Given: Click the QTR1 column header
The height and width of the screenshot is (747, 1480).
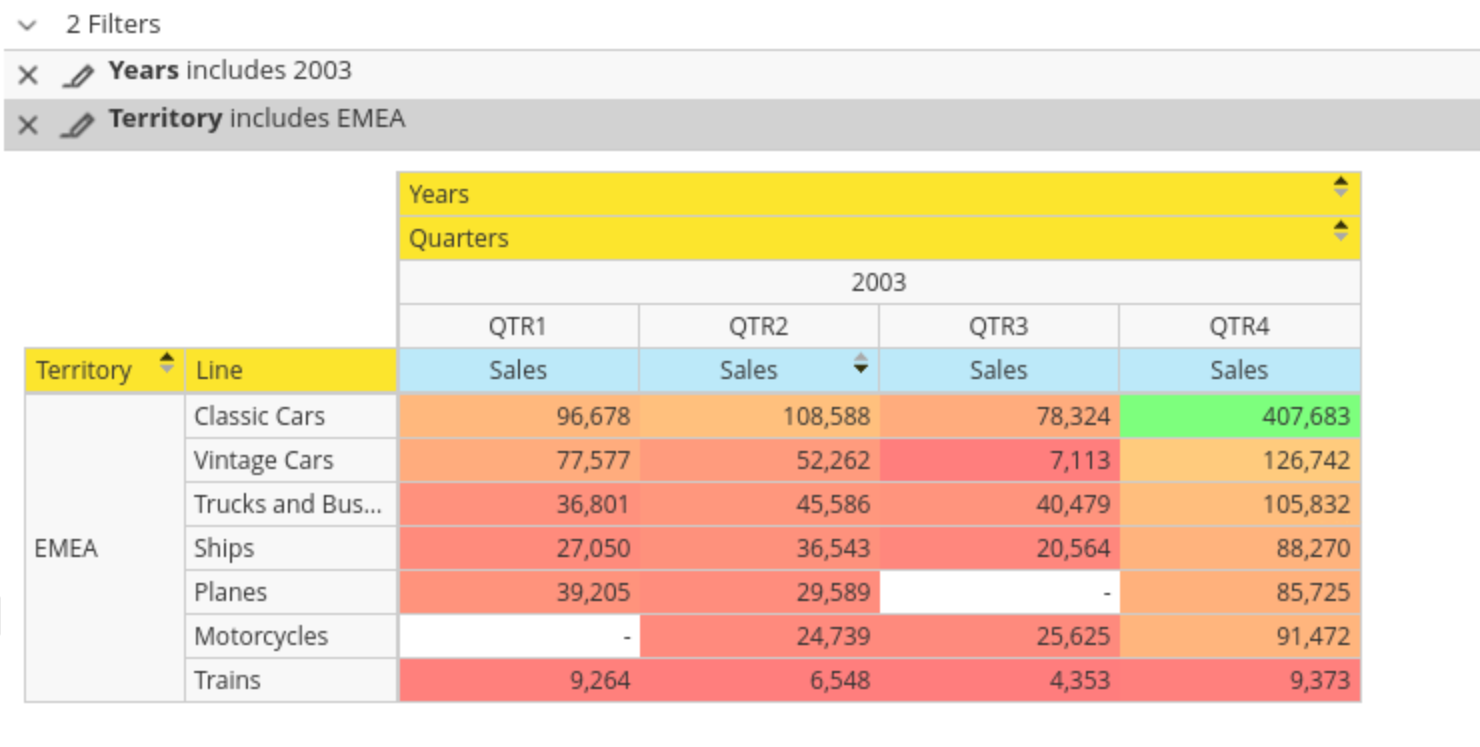Looking at the screenshot, I should pyautogui.click(x=517, y=326).
